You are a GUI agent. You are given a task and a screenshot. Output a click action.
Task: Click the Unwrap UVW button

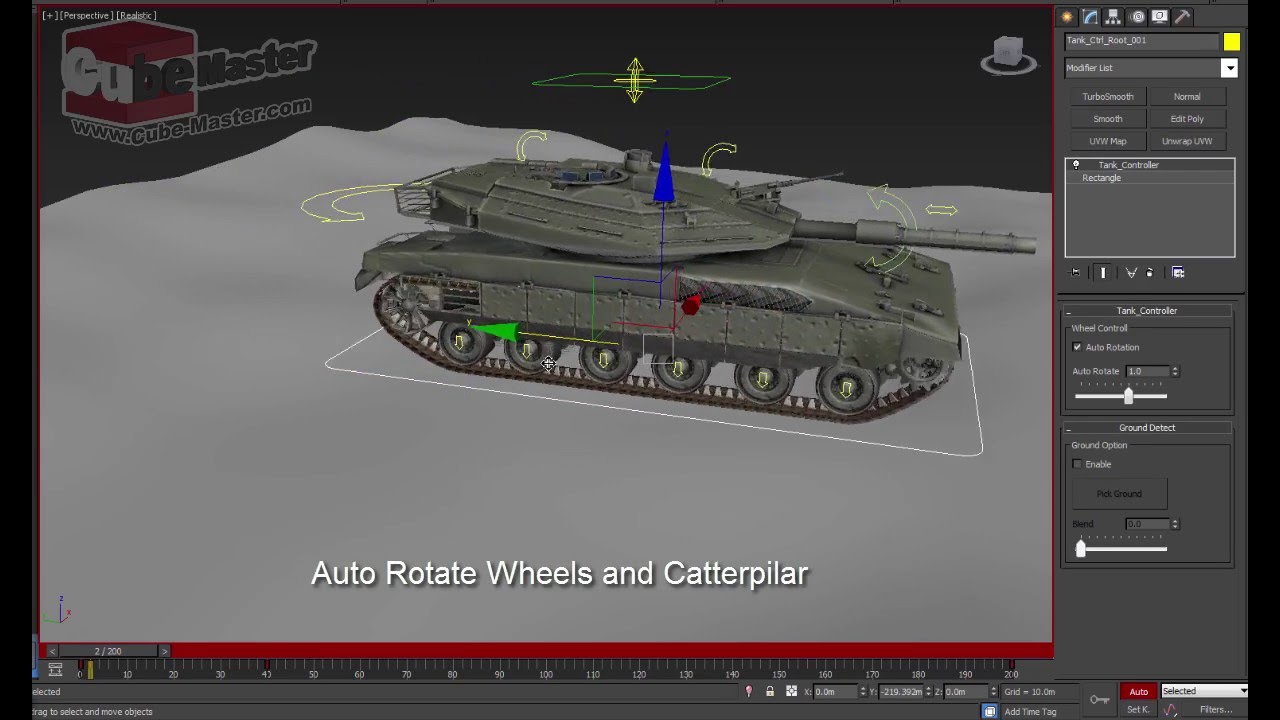[1187, 141]
